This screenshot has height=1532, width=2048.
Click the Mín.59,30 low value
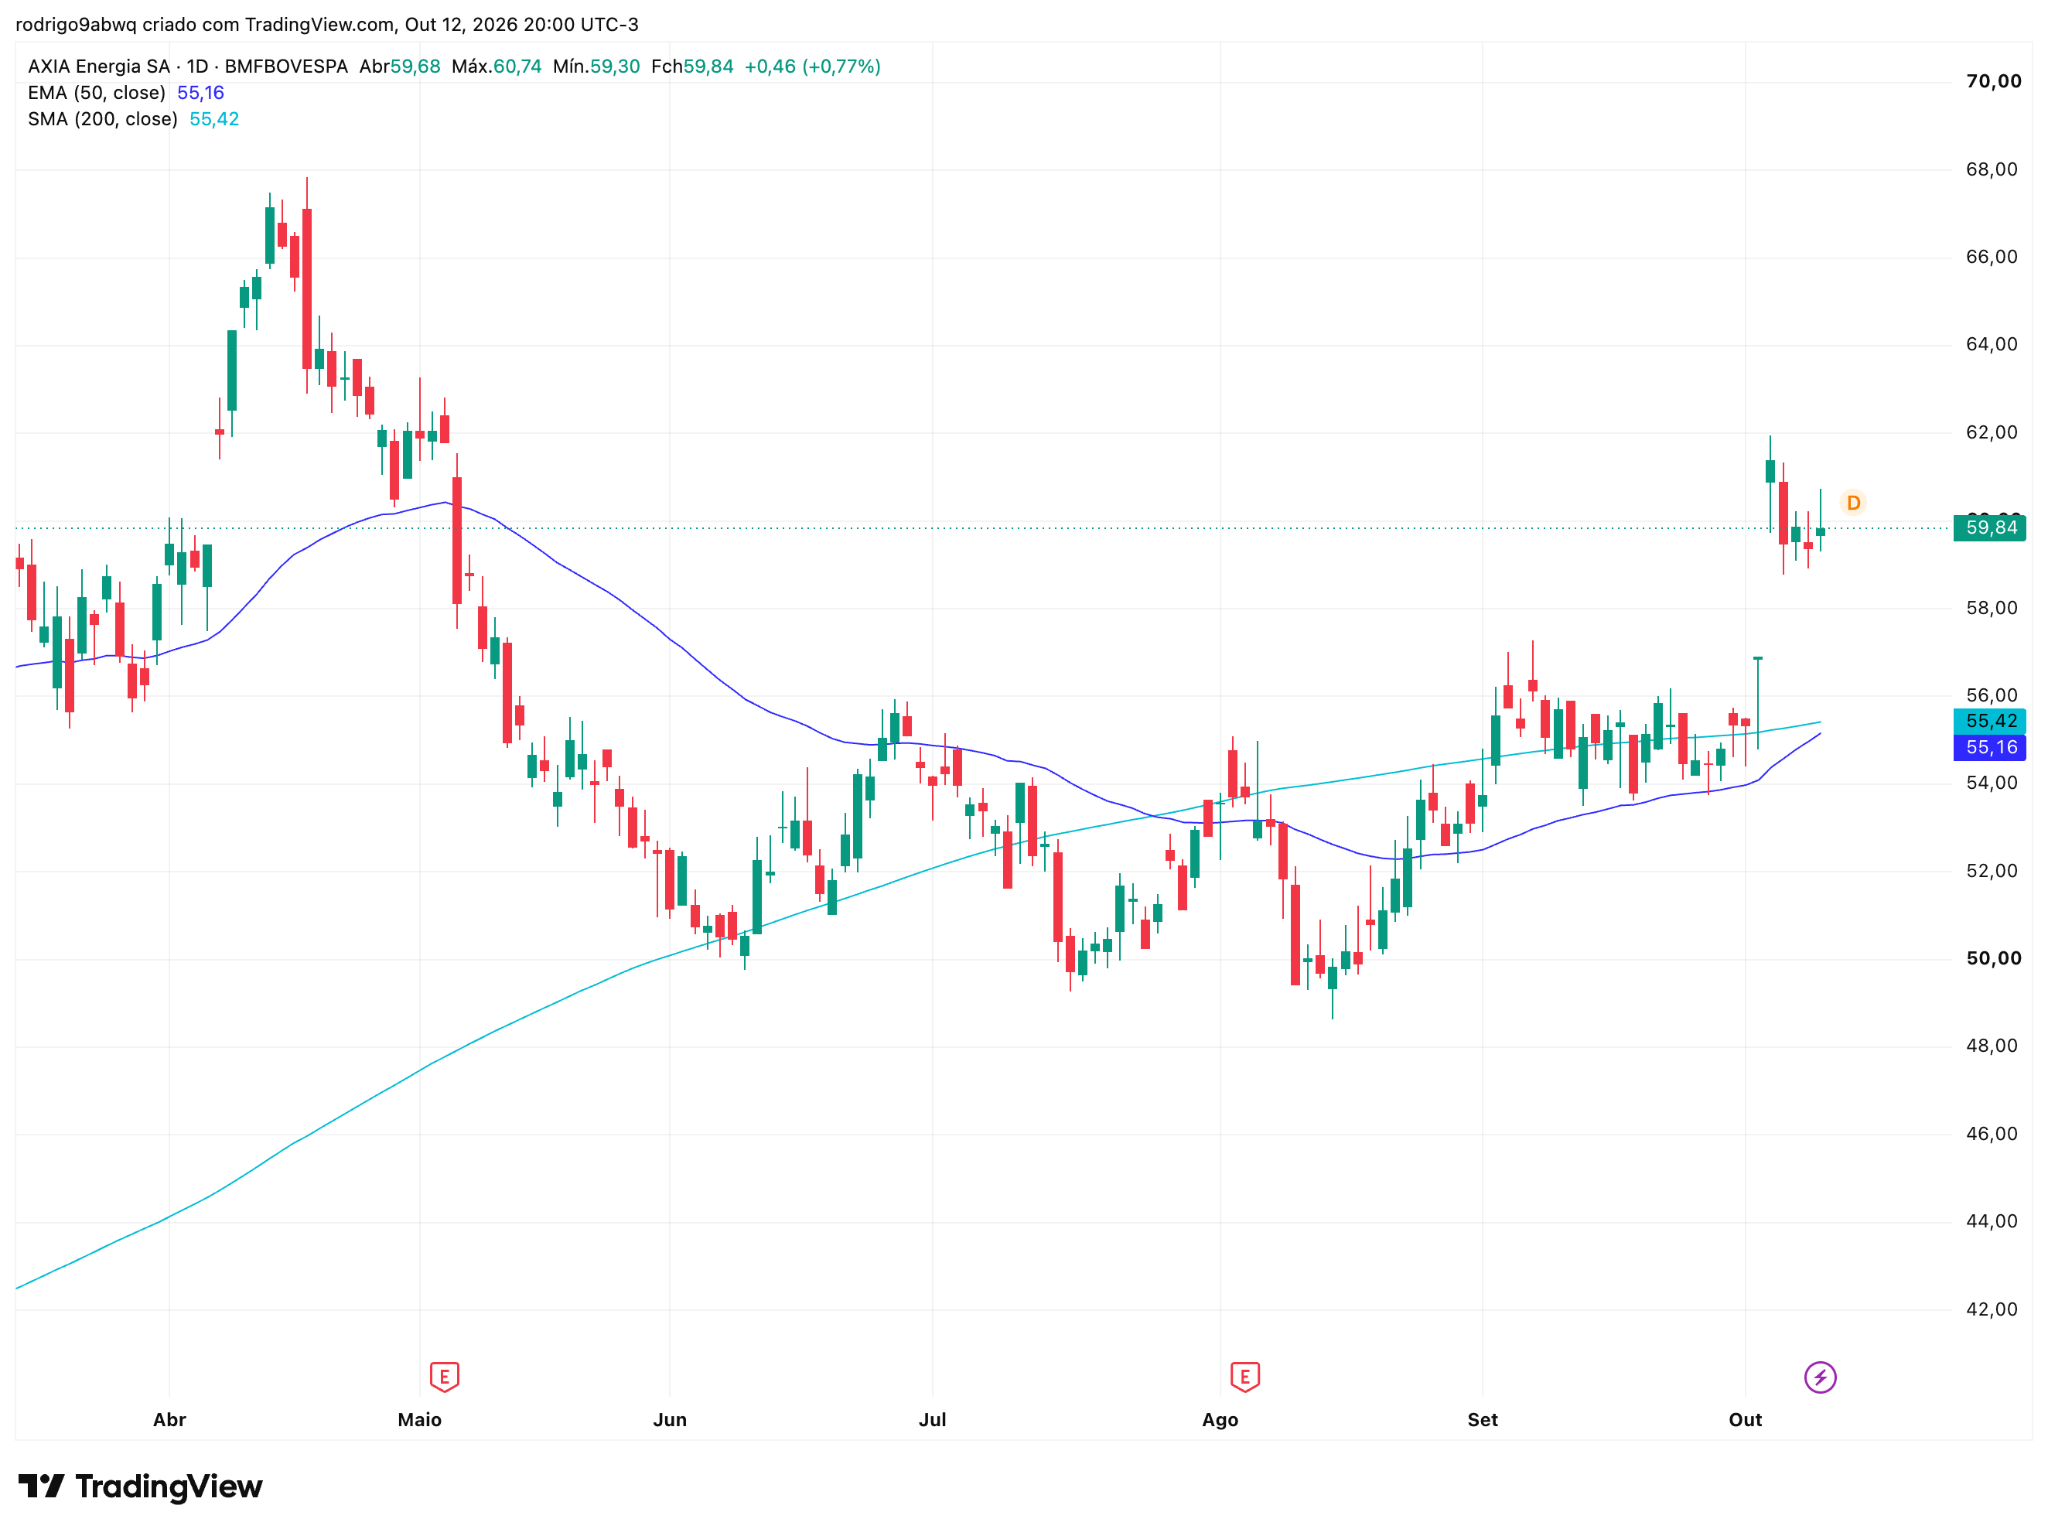click(x=596, y=67)
